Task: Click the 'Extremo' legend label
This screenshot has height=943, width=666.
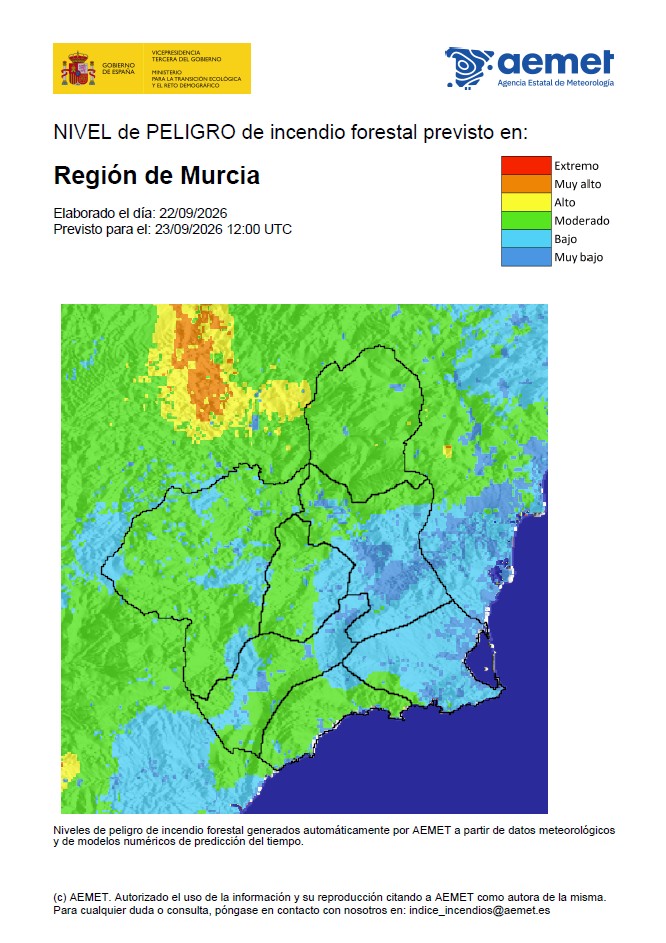Action: pyautogui.click(x=576, y=166)
